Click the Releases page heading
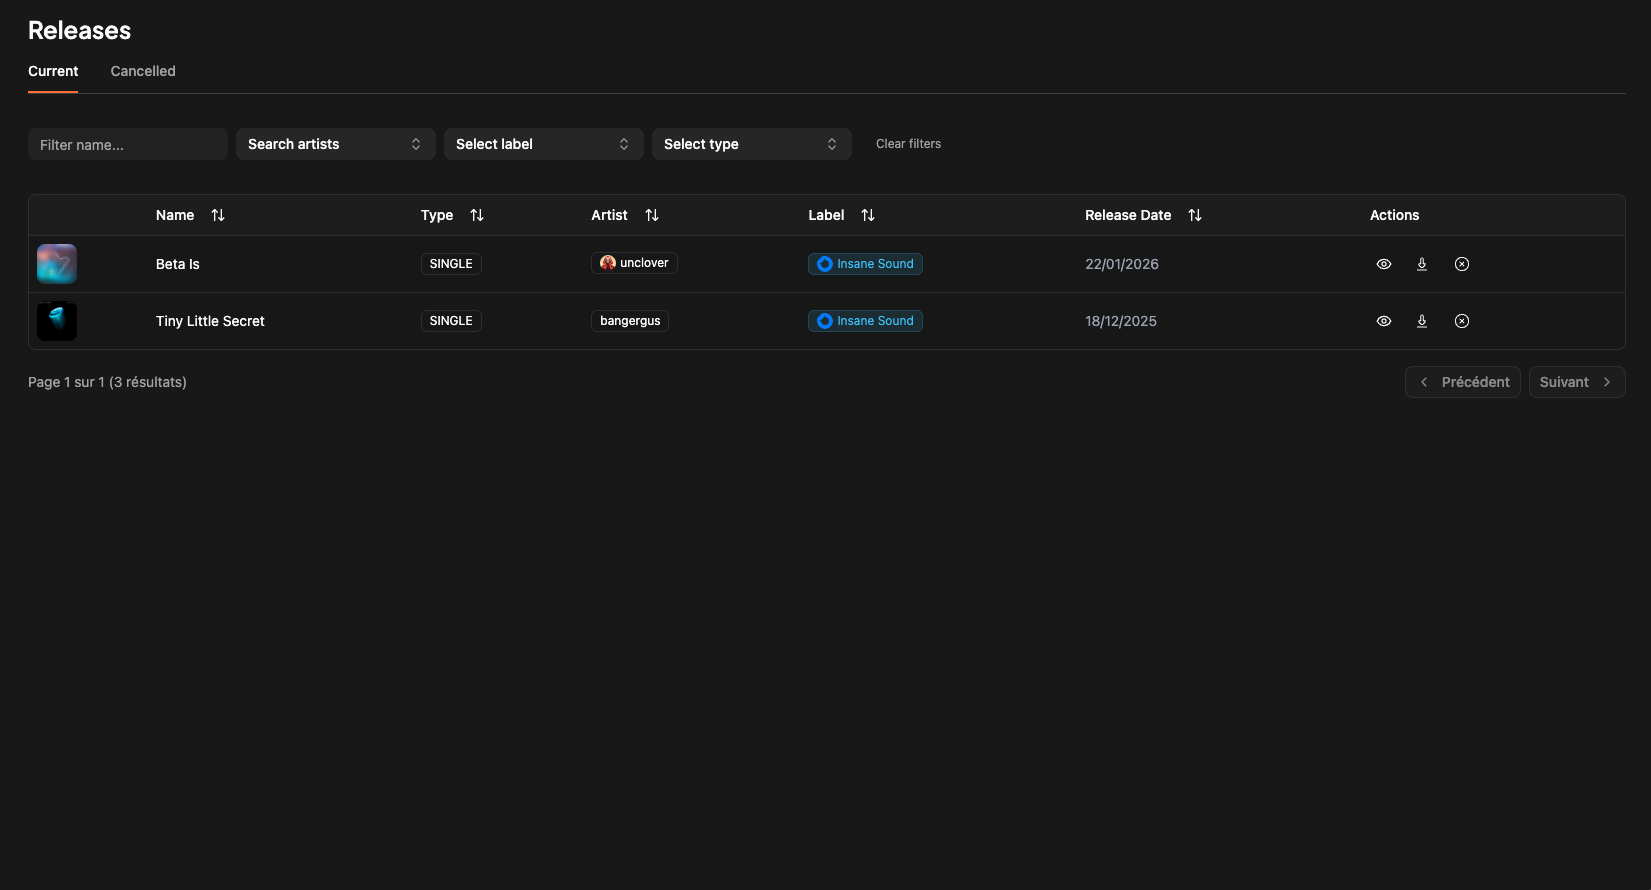This screenshot has width=1651, height=890. 79,30
